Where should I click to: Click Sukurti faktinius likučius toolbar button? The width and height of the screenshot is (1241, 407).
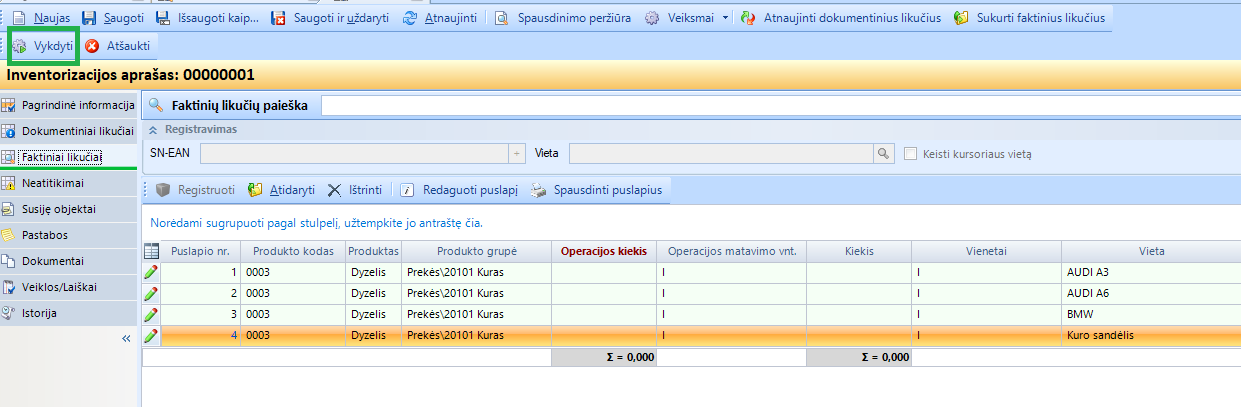[x=1028, y=18]
